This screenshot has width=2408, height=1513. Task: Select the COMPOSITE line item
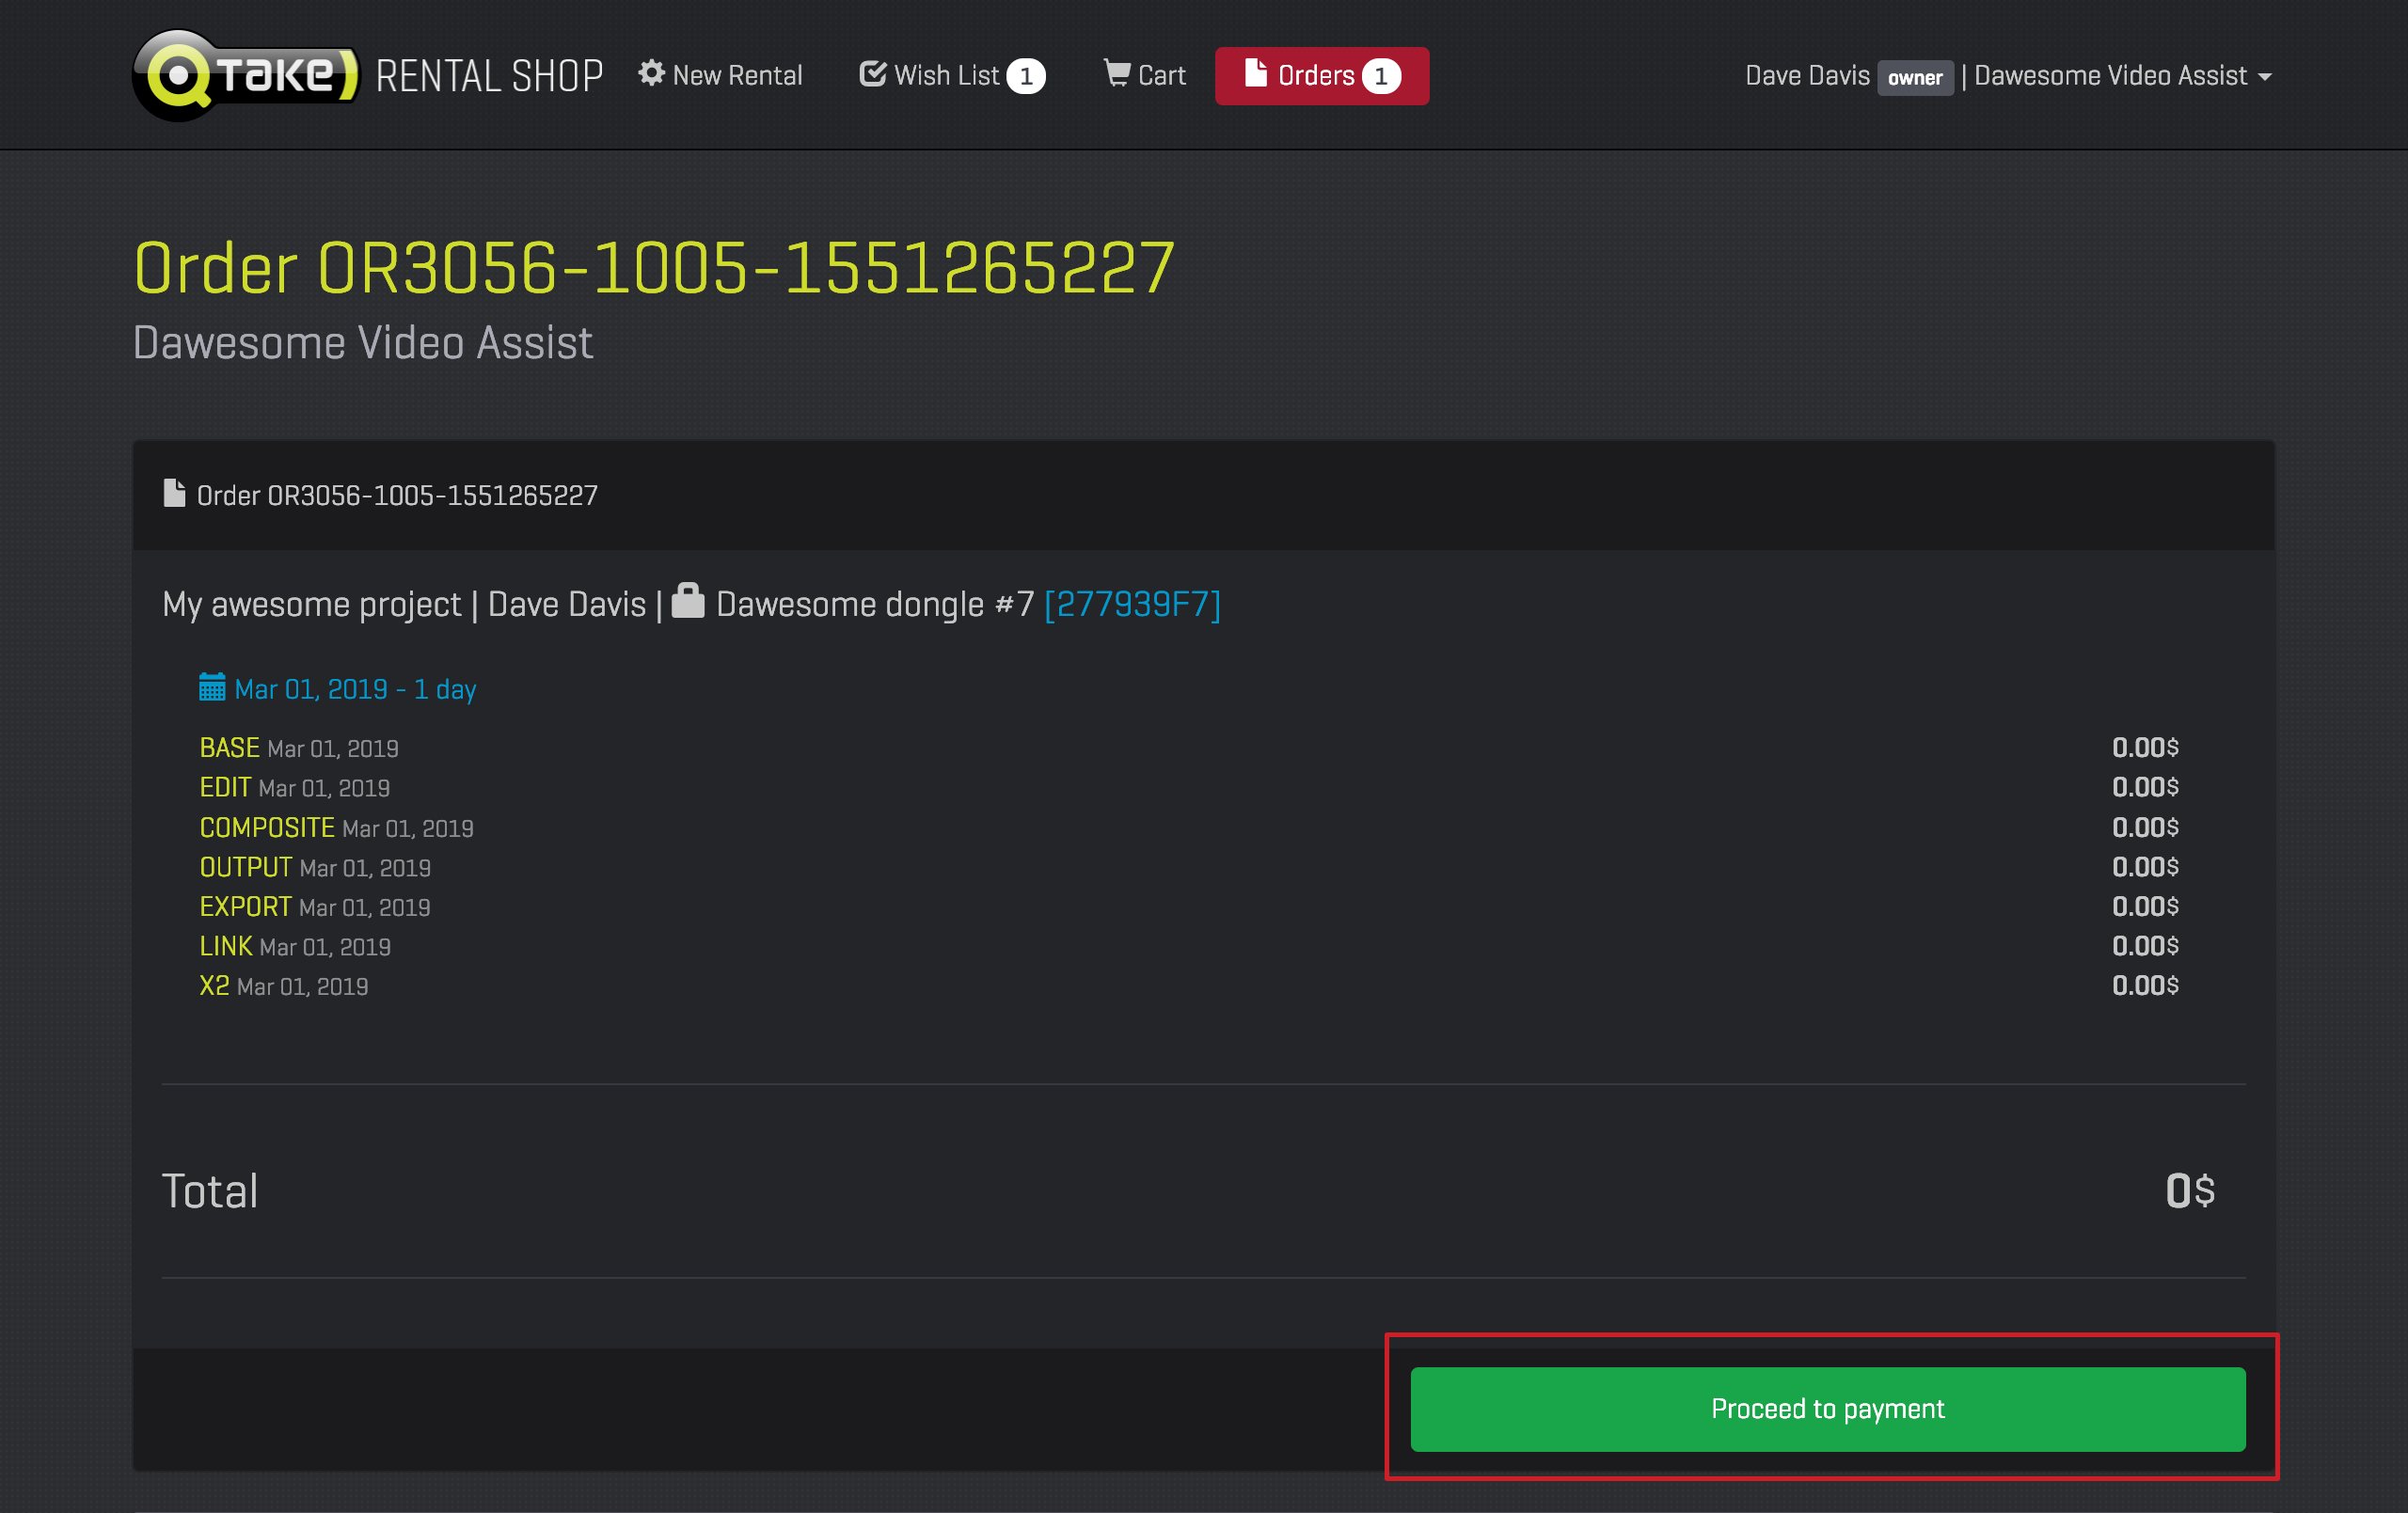267,828
